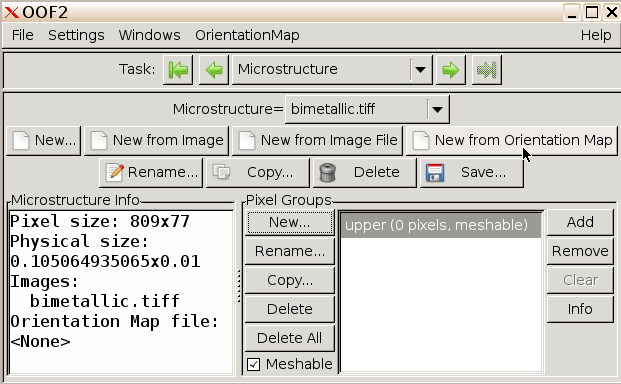Screen dimensions: 621x384
Task: Delete the microstructure with trash-can button
Action: pos(365,173)
